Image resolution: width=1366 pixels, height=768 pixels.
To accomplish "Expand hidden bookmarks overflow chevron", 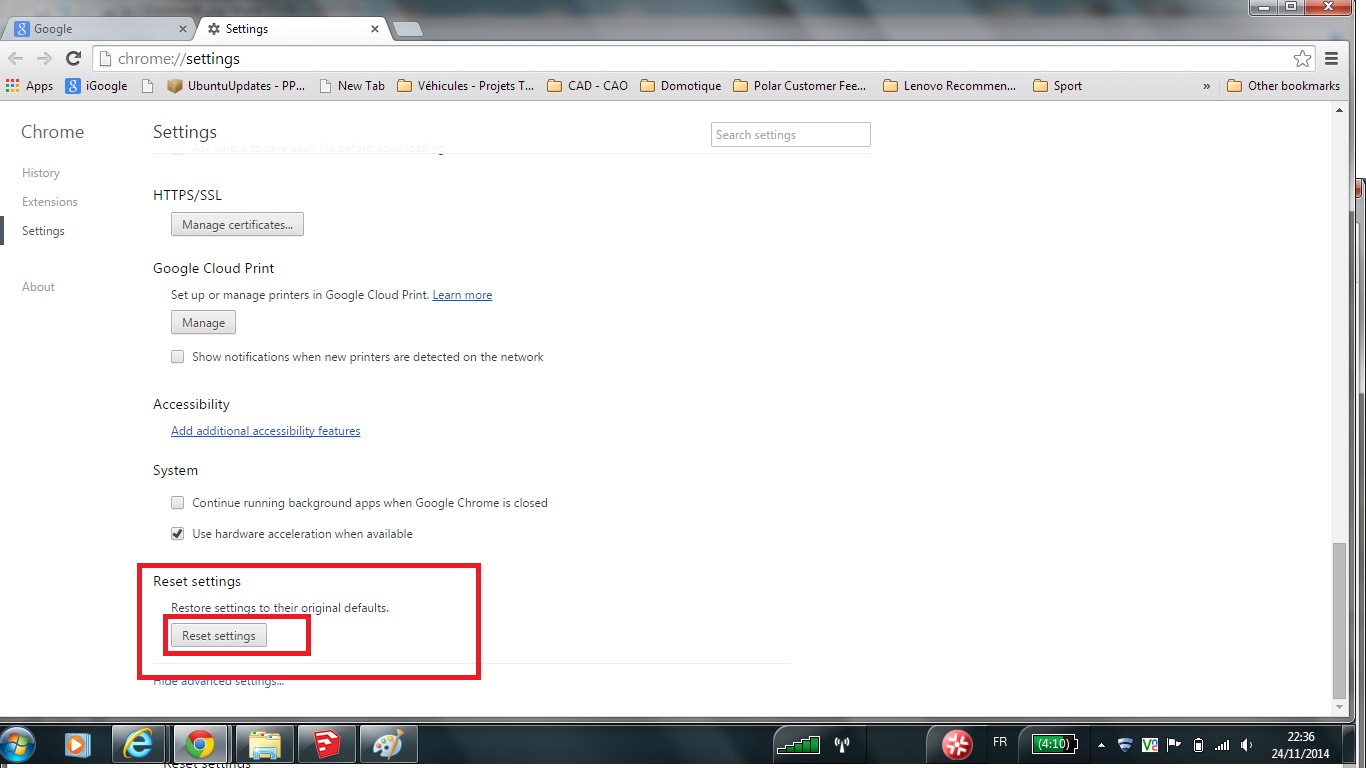I will [x=1206, y=86].
